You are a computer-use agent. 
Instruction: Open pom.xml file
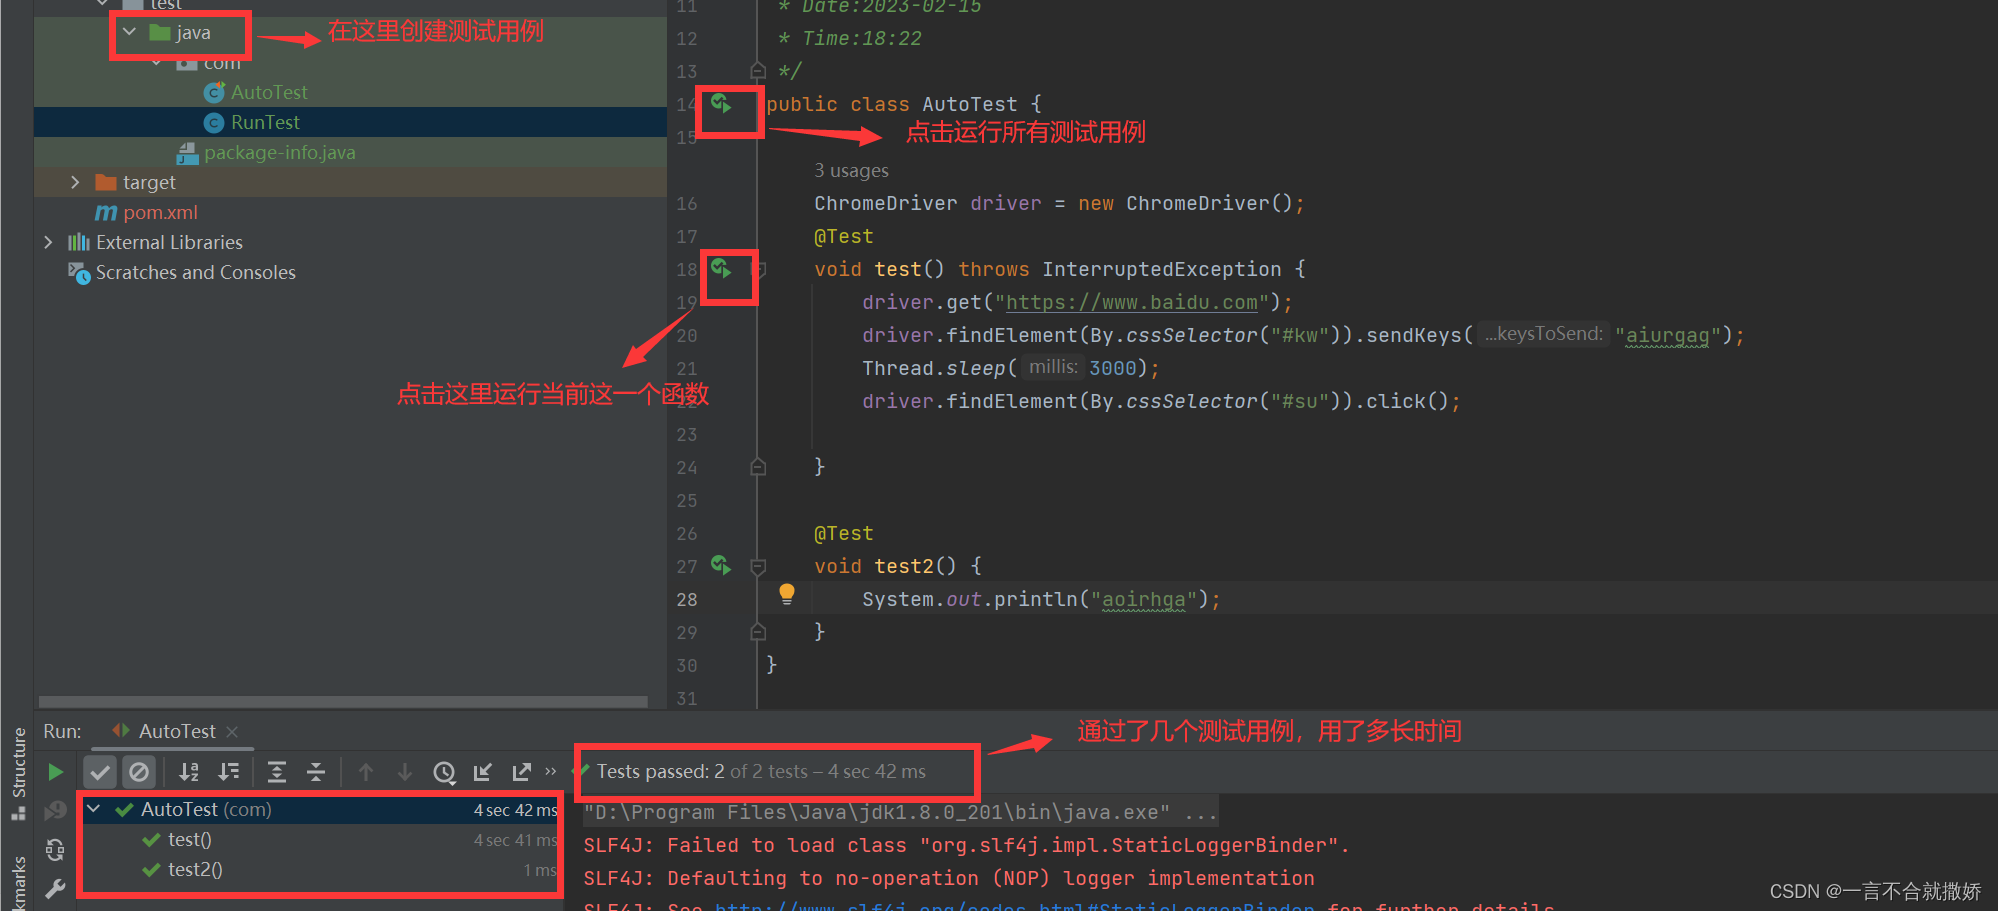tap(160, 212)
